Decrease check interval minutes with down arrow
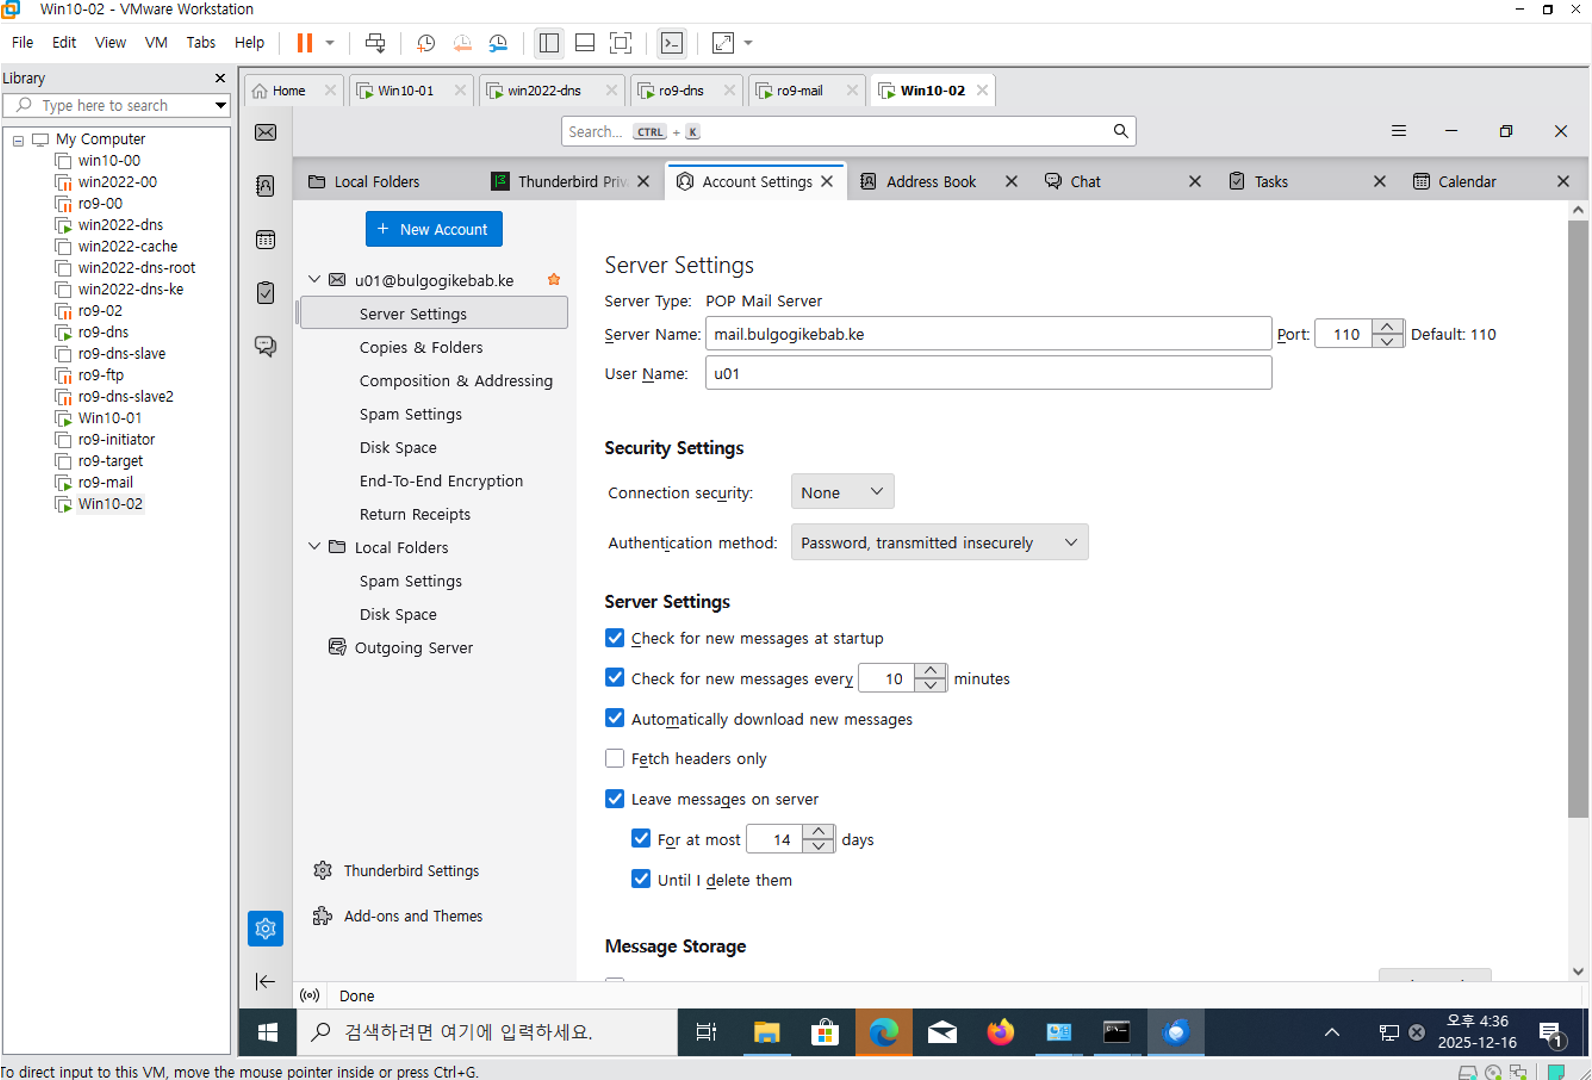The height and width of the screenshot is (1080, 1592). coord(930,686)
